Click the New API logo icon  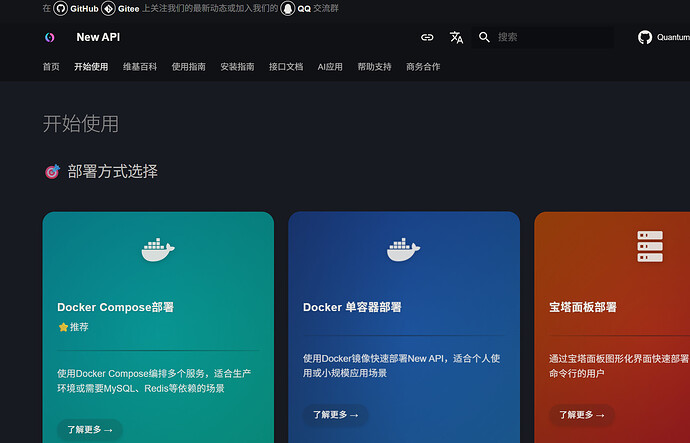[x=50, y=37]
